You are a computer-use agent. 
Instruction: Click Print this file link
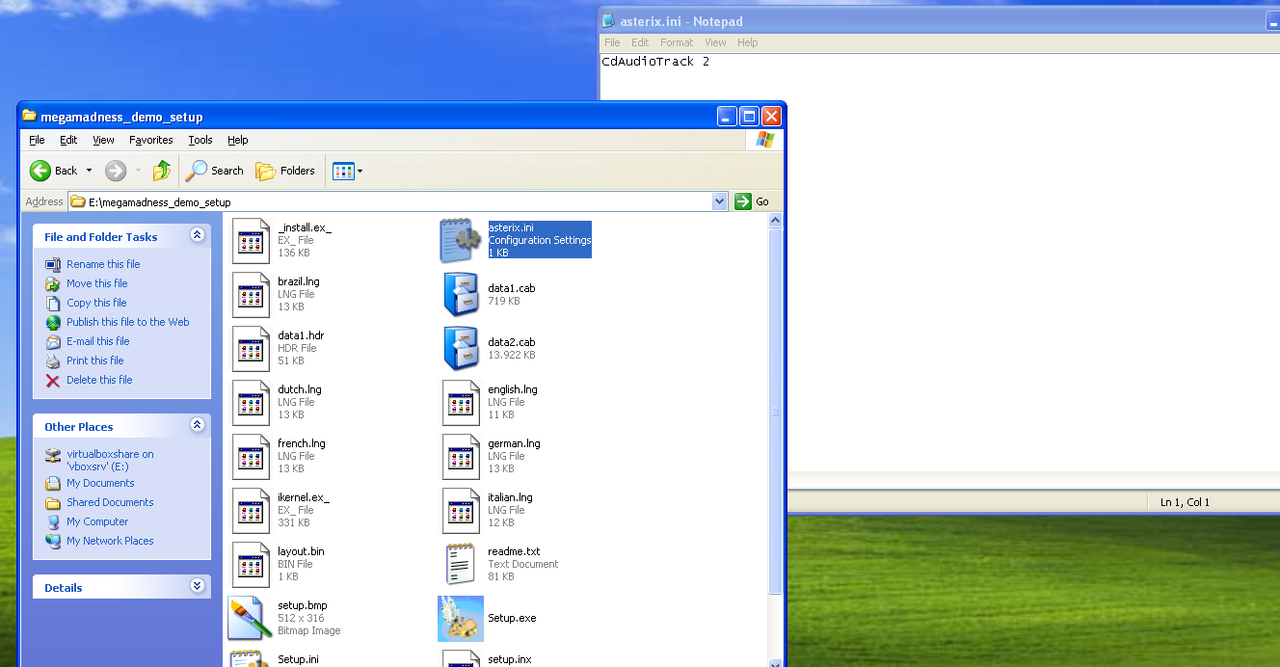95,361
